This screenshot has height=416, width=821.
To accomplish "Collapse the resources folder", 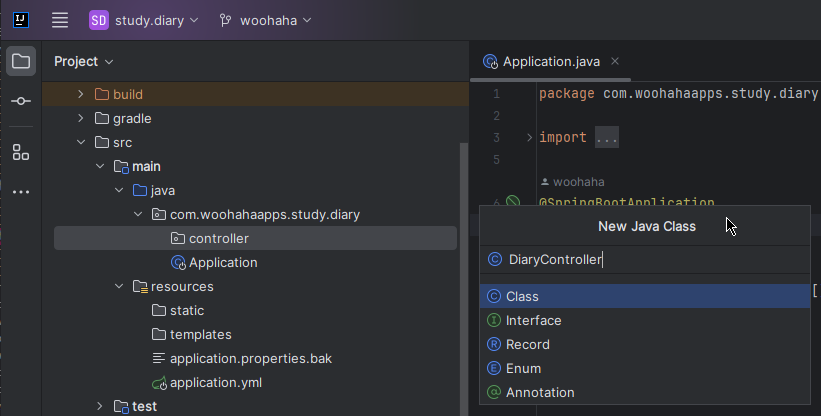I will click(119, 287).
